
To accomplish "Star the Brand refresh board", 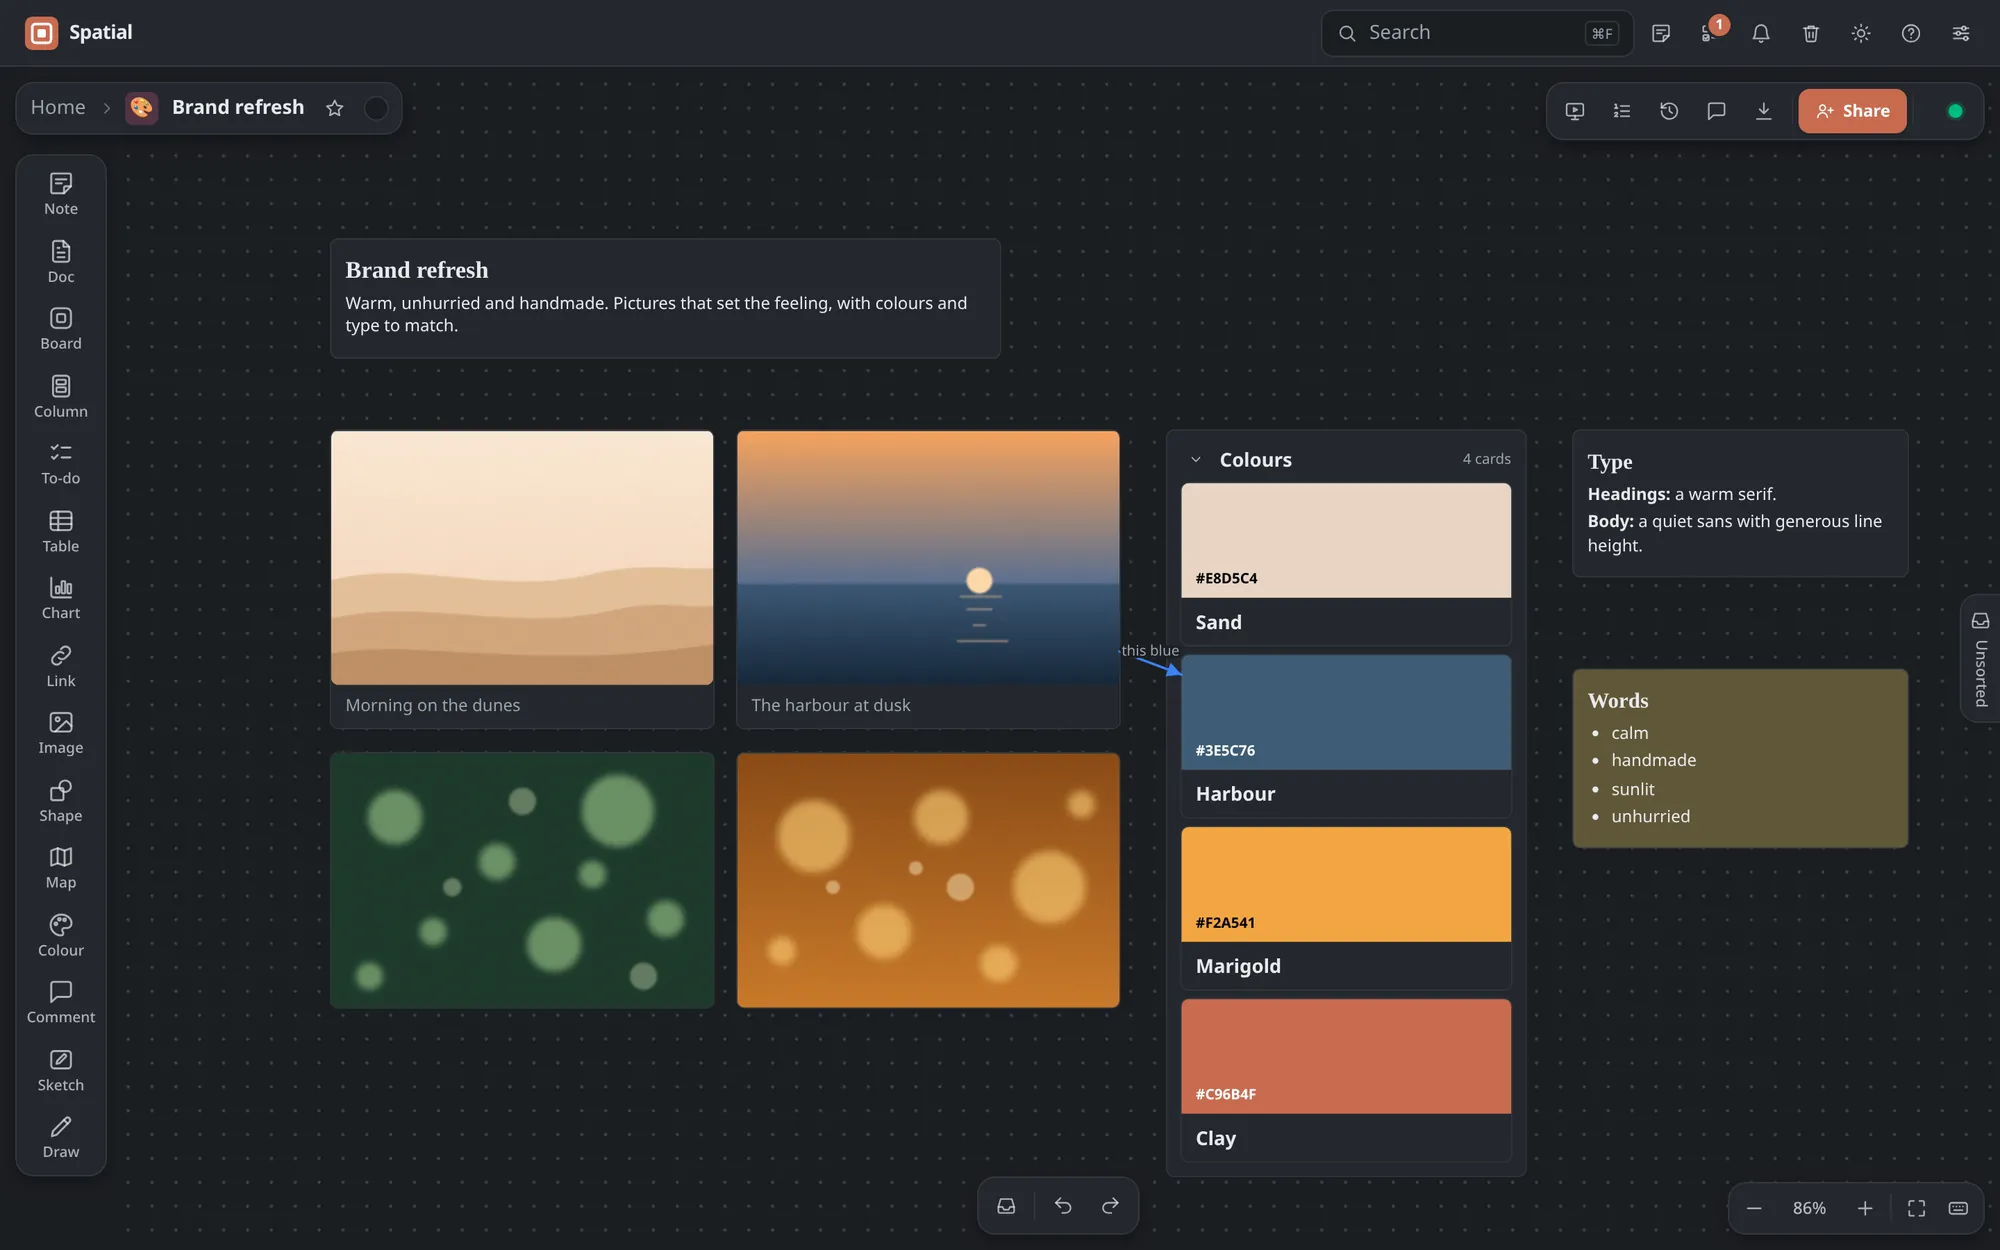I will click(335, 108).
